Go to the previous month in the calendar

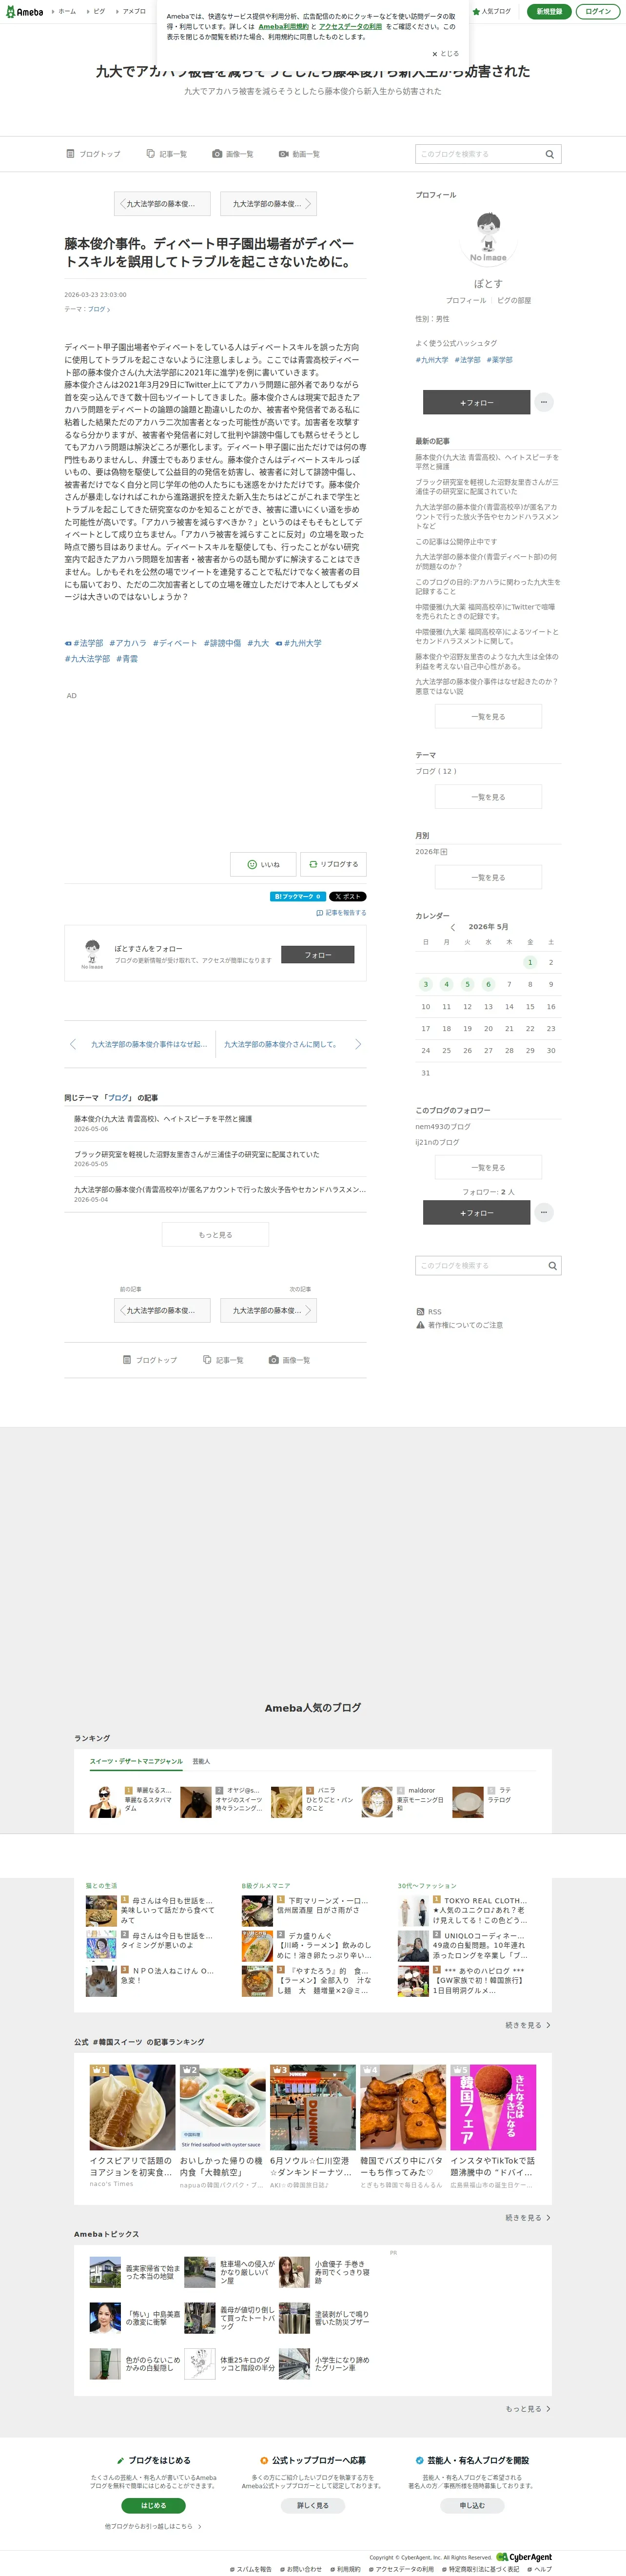point(452,927)
